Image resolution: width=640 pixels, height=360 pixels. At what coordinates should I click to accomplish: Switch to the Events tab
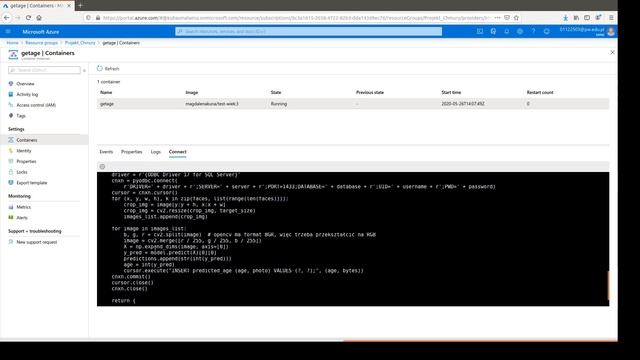click(x=106, y=152)
